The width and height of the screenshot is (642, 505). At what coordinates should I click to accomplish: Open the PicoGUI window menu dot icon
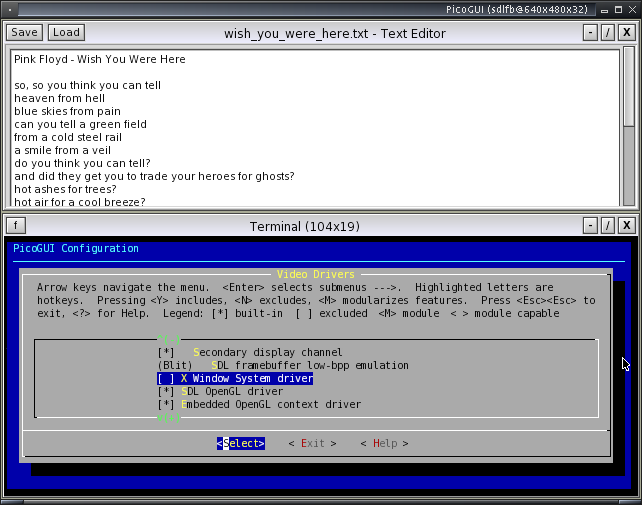(10, 9)
